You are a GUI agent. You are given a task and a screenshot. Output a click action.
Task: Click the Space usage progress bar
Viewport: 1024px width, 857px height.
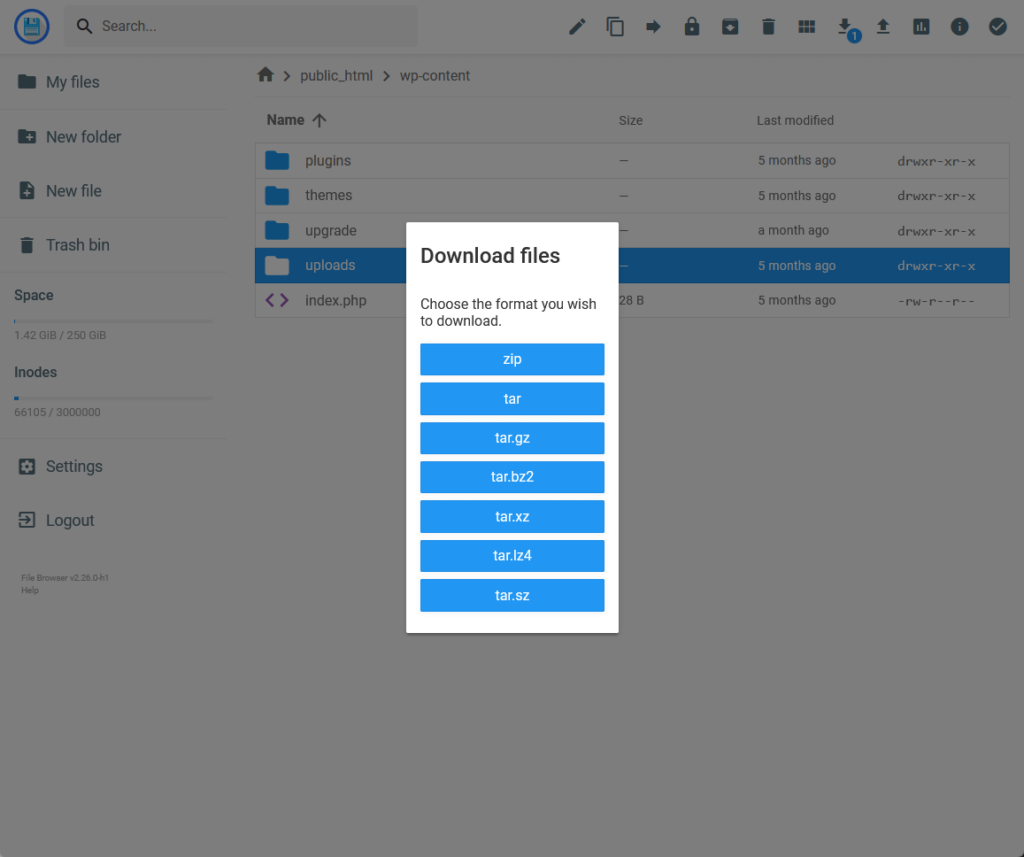point(113,321)
